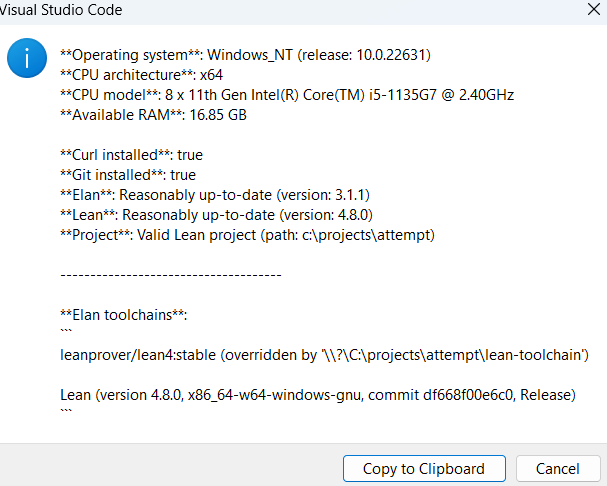
Task: Click the Visual Studio Code title text
Action: coord(61,10)
